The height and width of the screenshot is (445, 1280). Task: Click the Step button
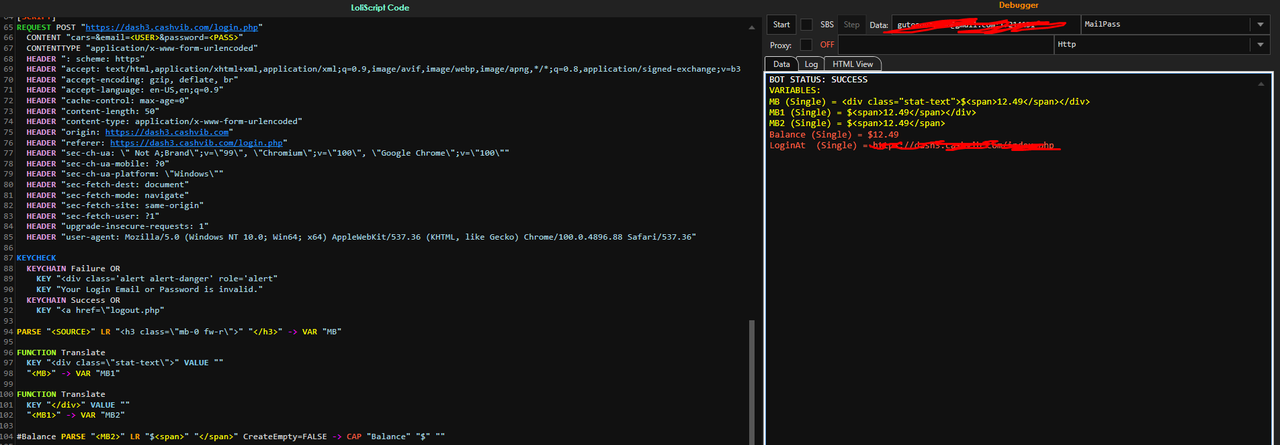[x=851, y=24]
